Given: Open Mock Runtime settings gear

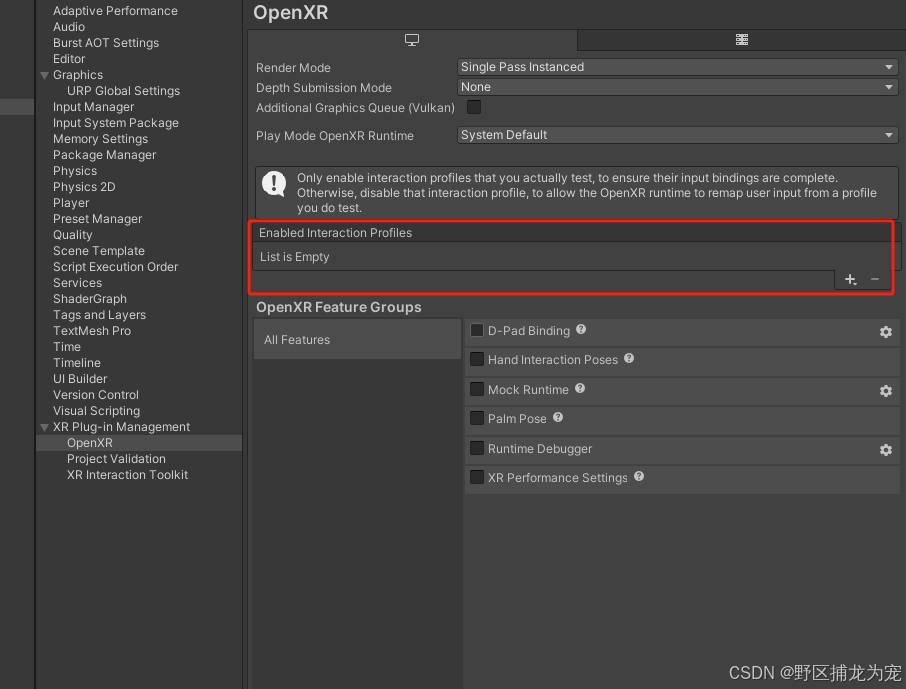Looking at the screenshot, I should (886, 391).
